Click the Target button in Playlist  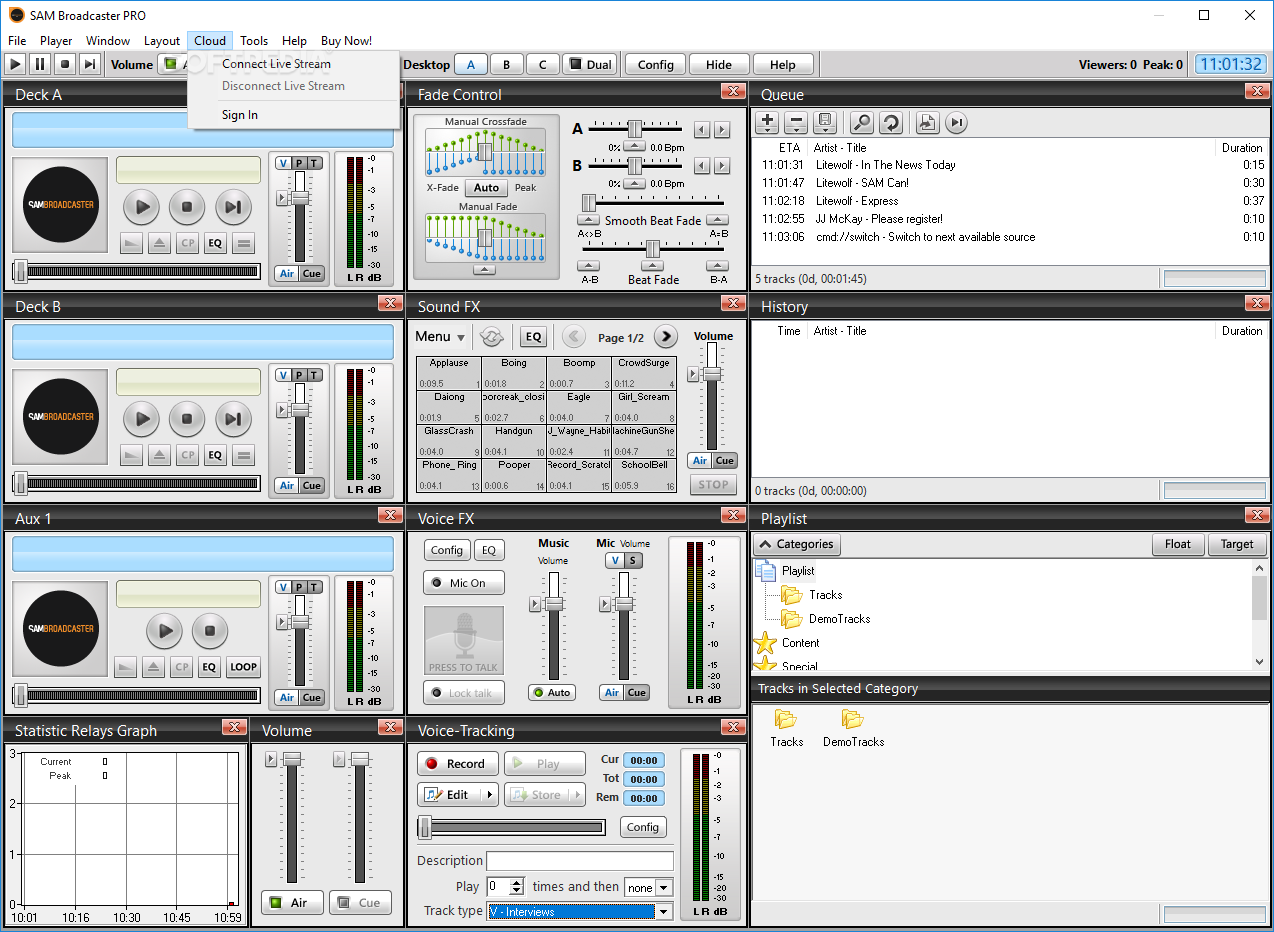tap(1237, 544)
